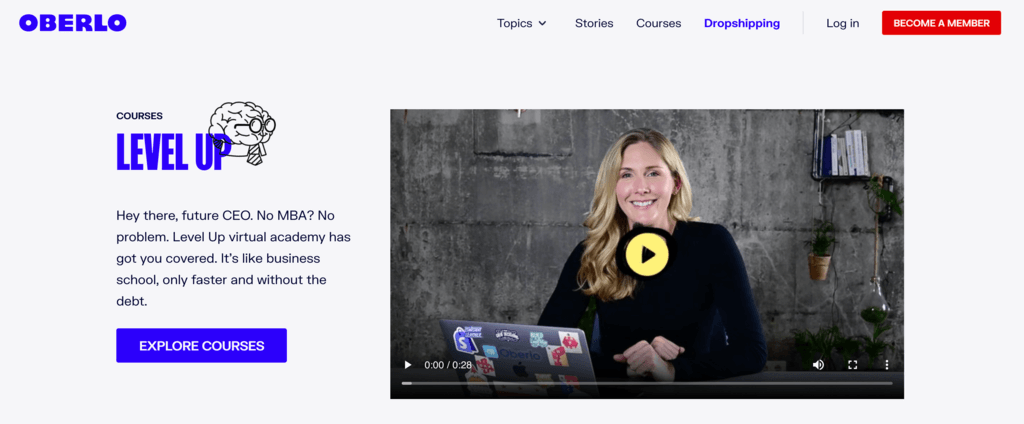
Task: Mute the video using the speaker icon
Action: tap(818, 365)
